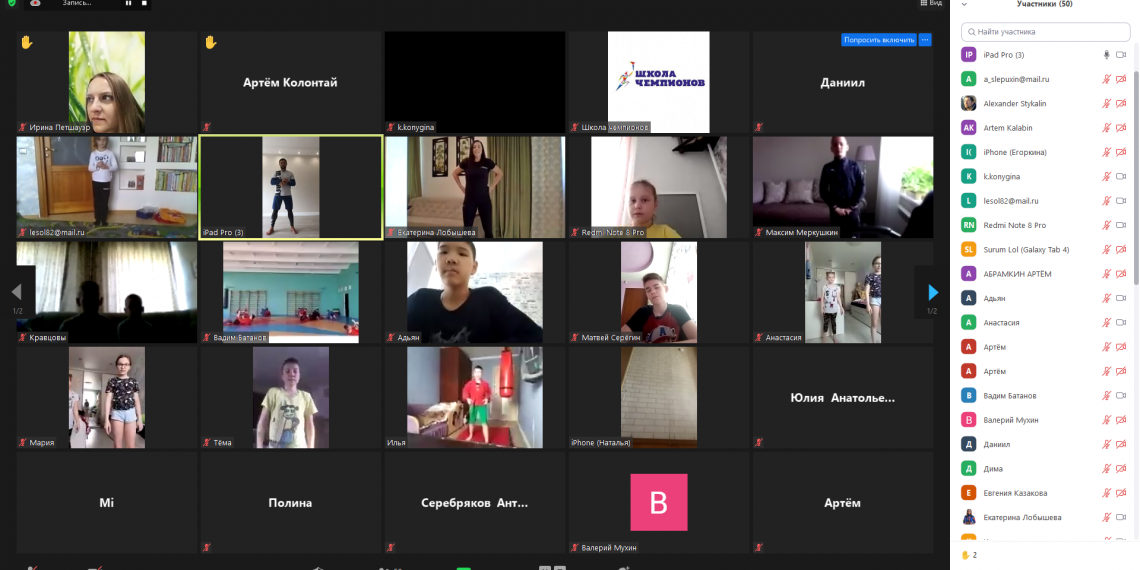This screenshot has width=1140, height=570.
Task: Pause the recording
Action: click(128, 4)
